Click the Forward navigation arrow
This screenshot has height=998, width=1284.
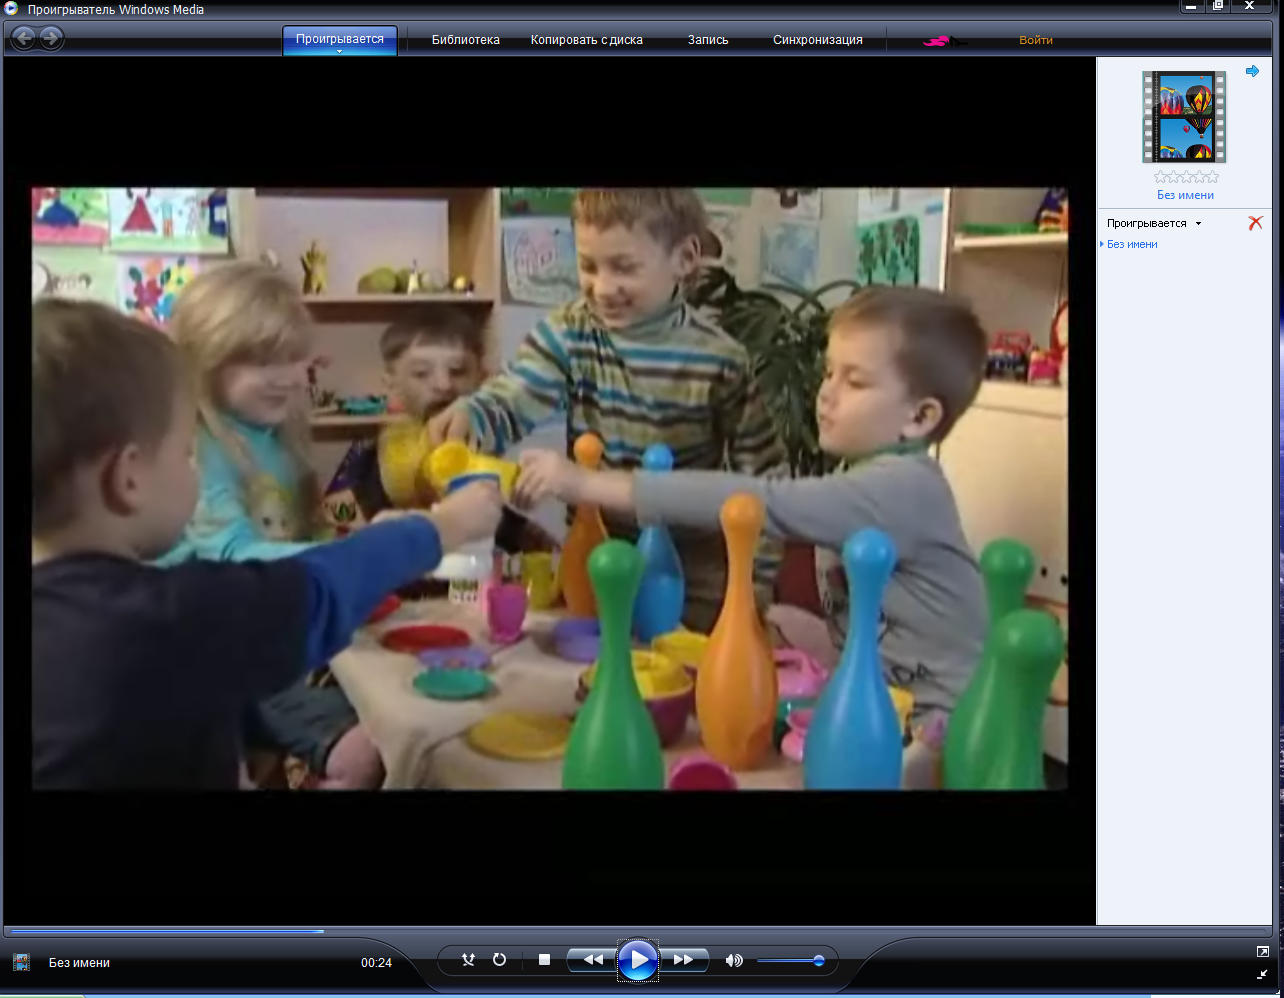click(51, 39)
